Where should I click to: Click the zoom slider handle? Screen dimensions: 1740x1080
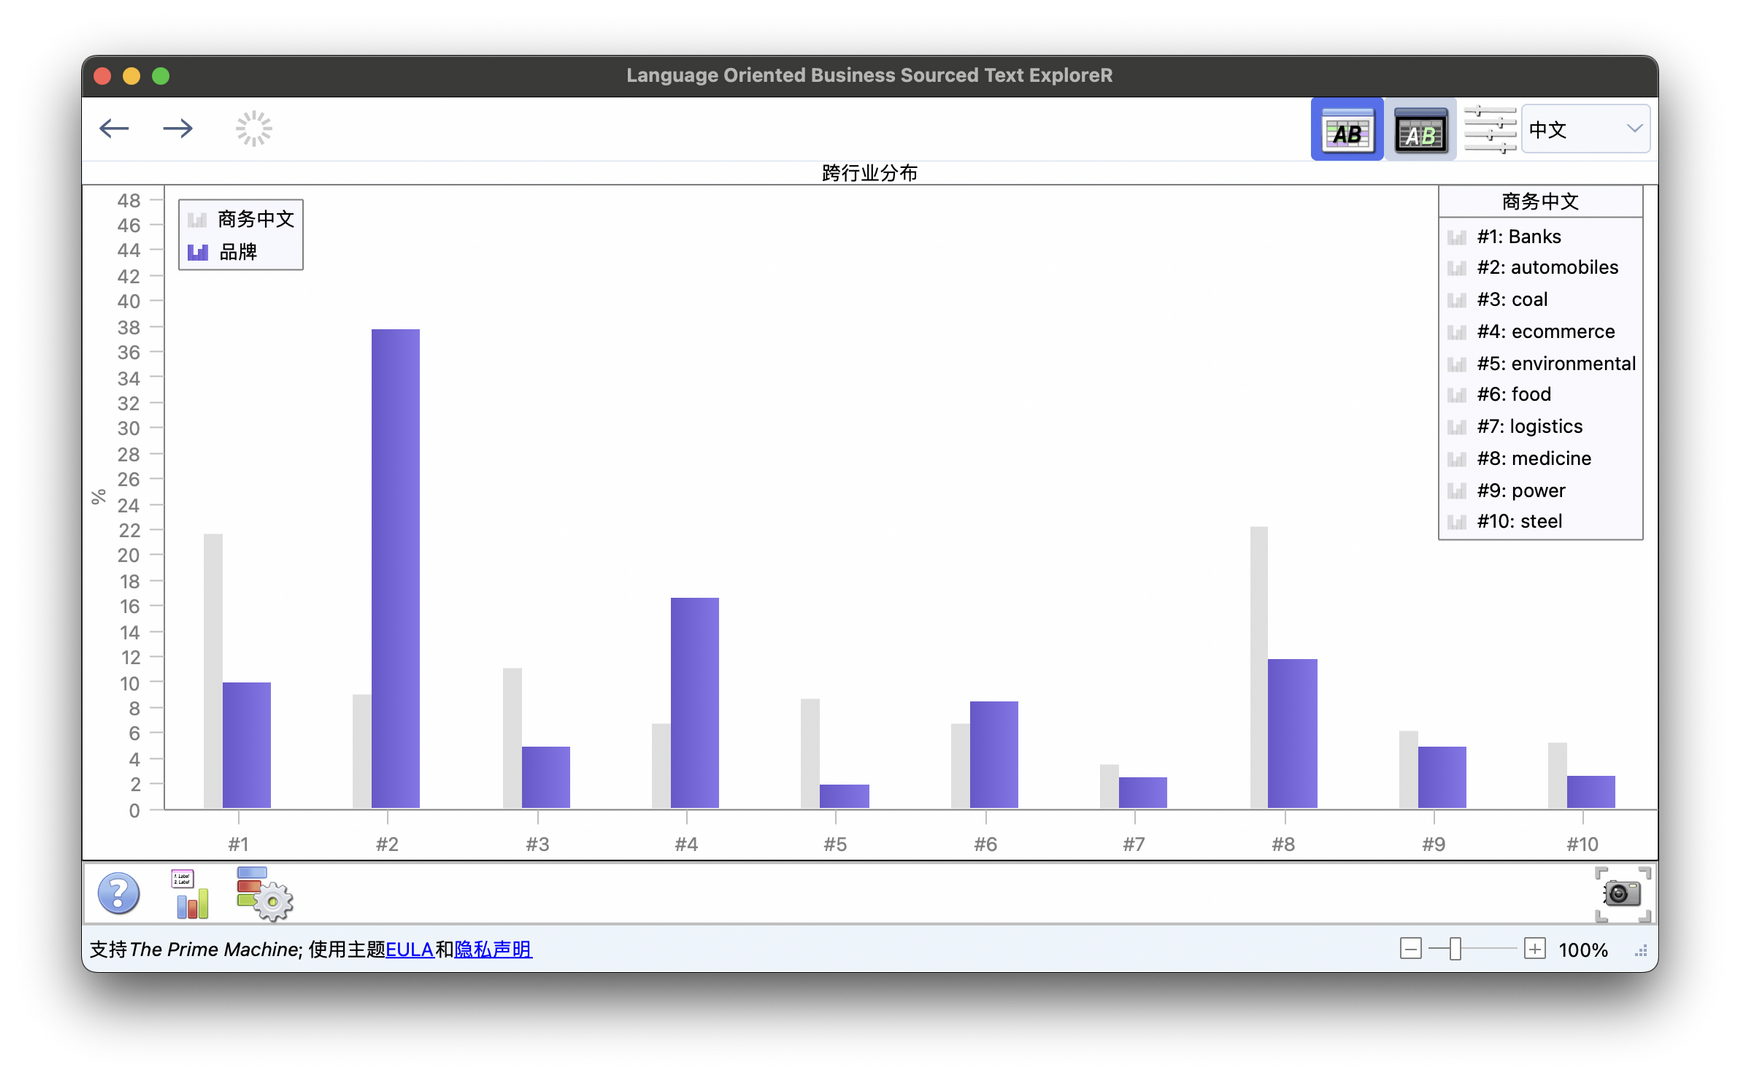[x=1456, y=949]
